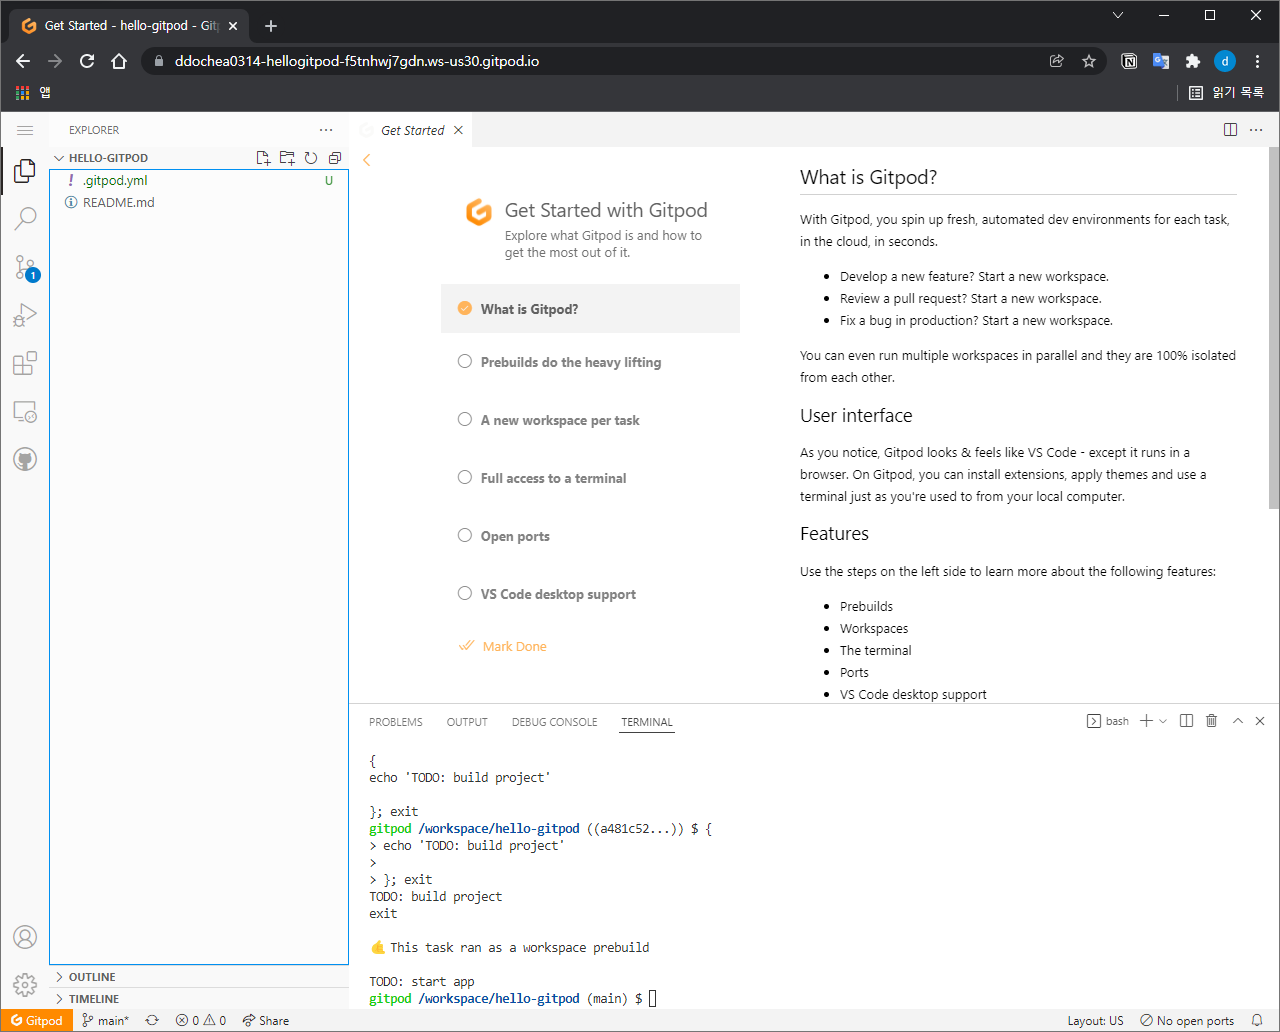Refresh the Explorer file list
Image resolution: width=1280 pixels, height=1032 pixels.
tap(311, 158)
